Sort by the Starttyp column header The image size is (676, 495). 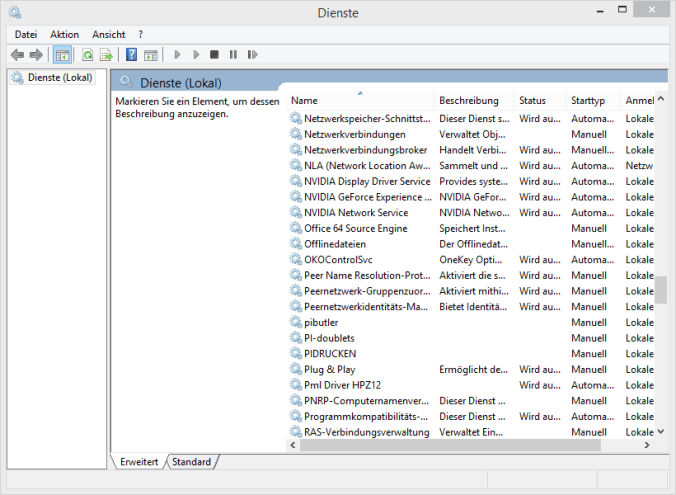point(593,100)
